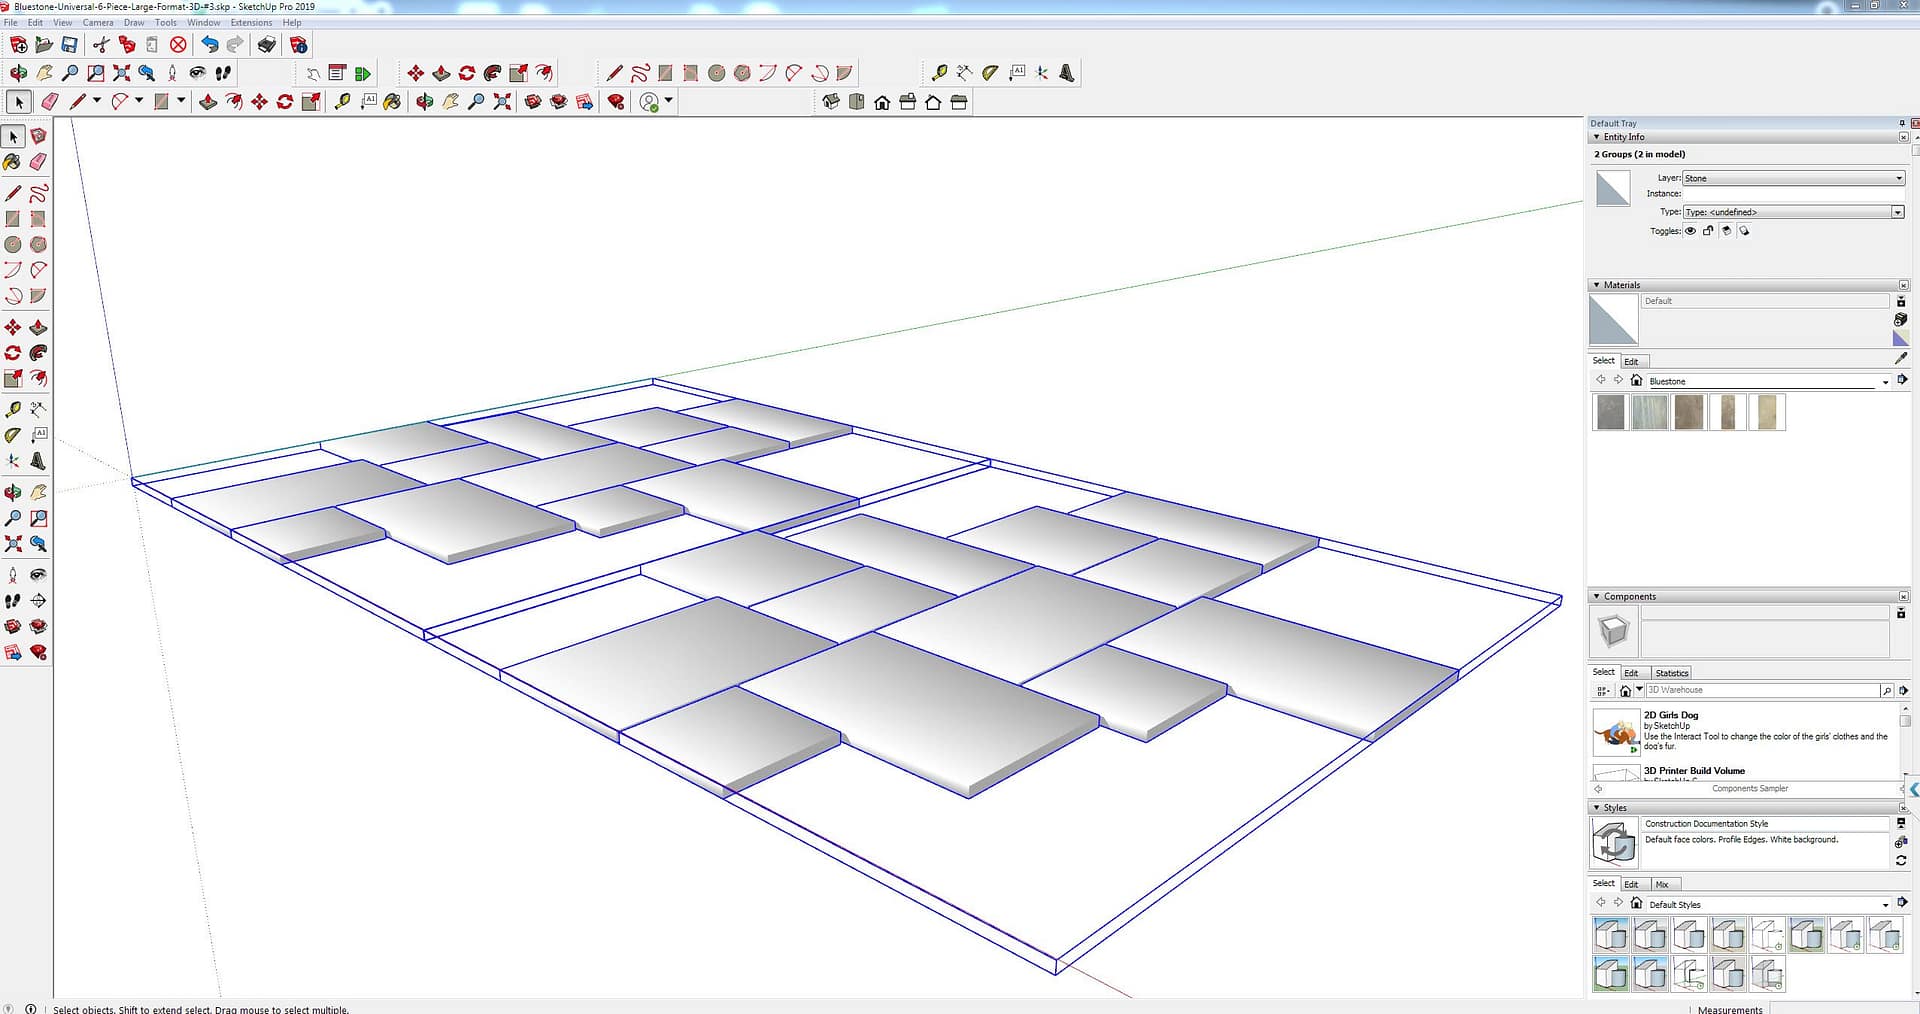
Task: Pick the 3D Text tool in left toolbar
Action: point(38,461)
